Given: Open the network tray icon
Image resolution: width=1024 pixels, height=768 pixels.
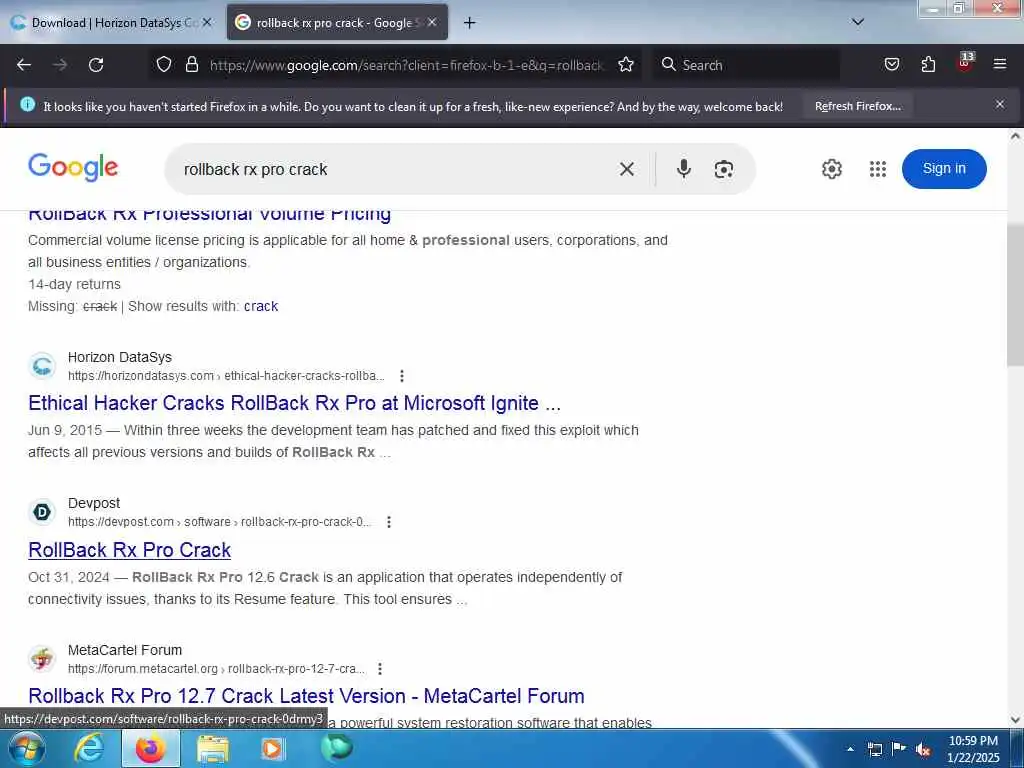Looking at the screenshot, I should click(x=874, y=749).
